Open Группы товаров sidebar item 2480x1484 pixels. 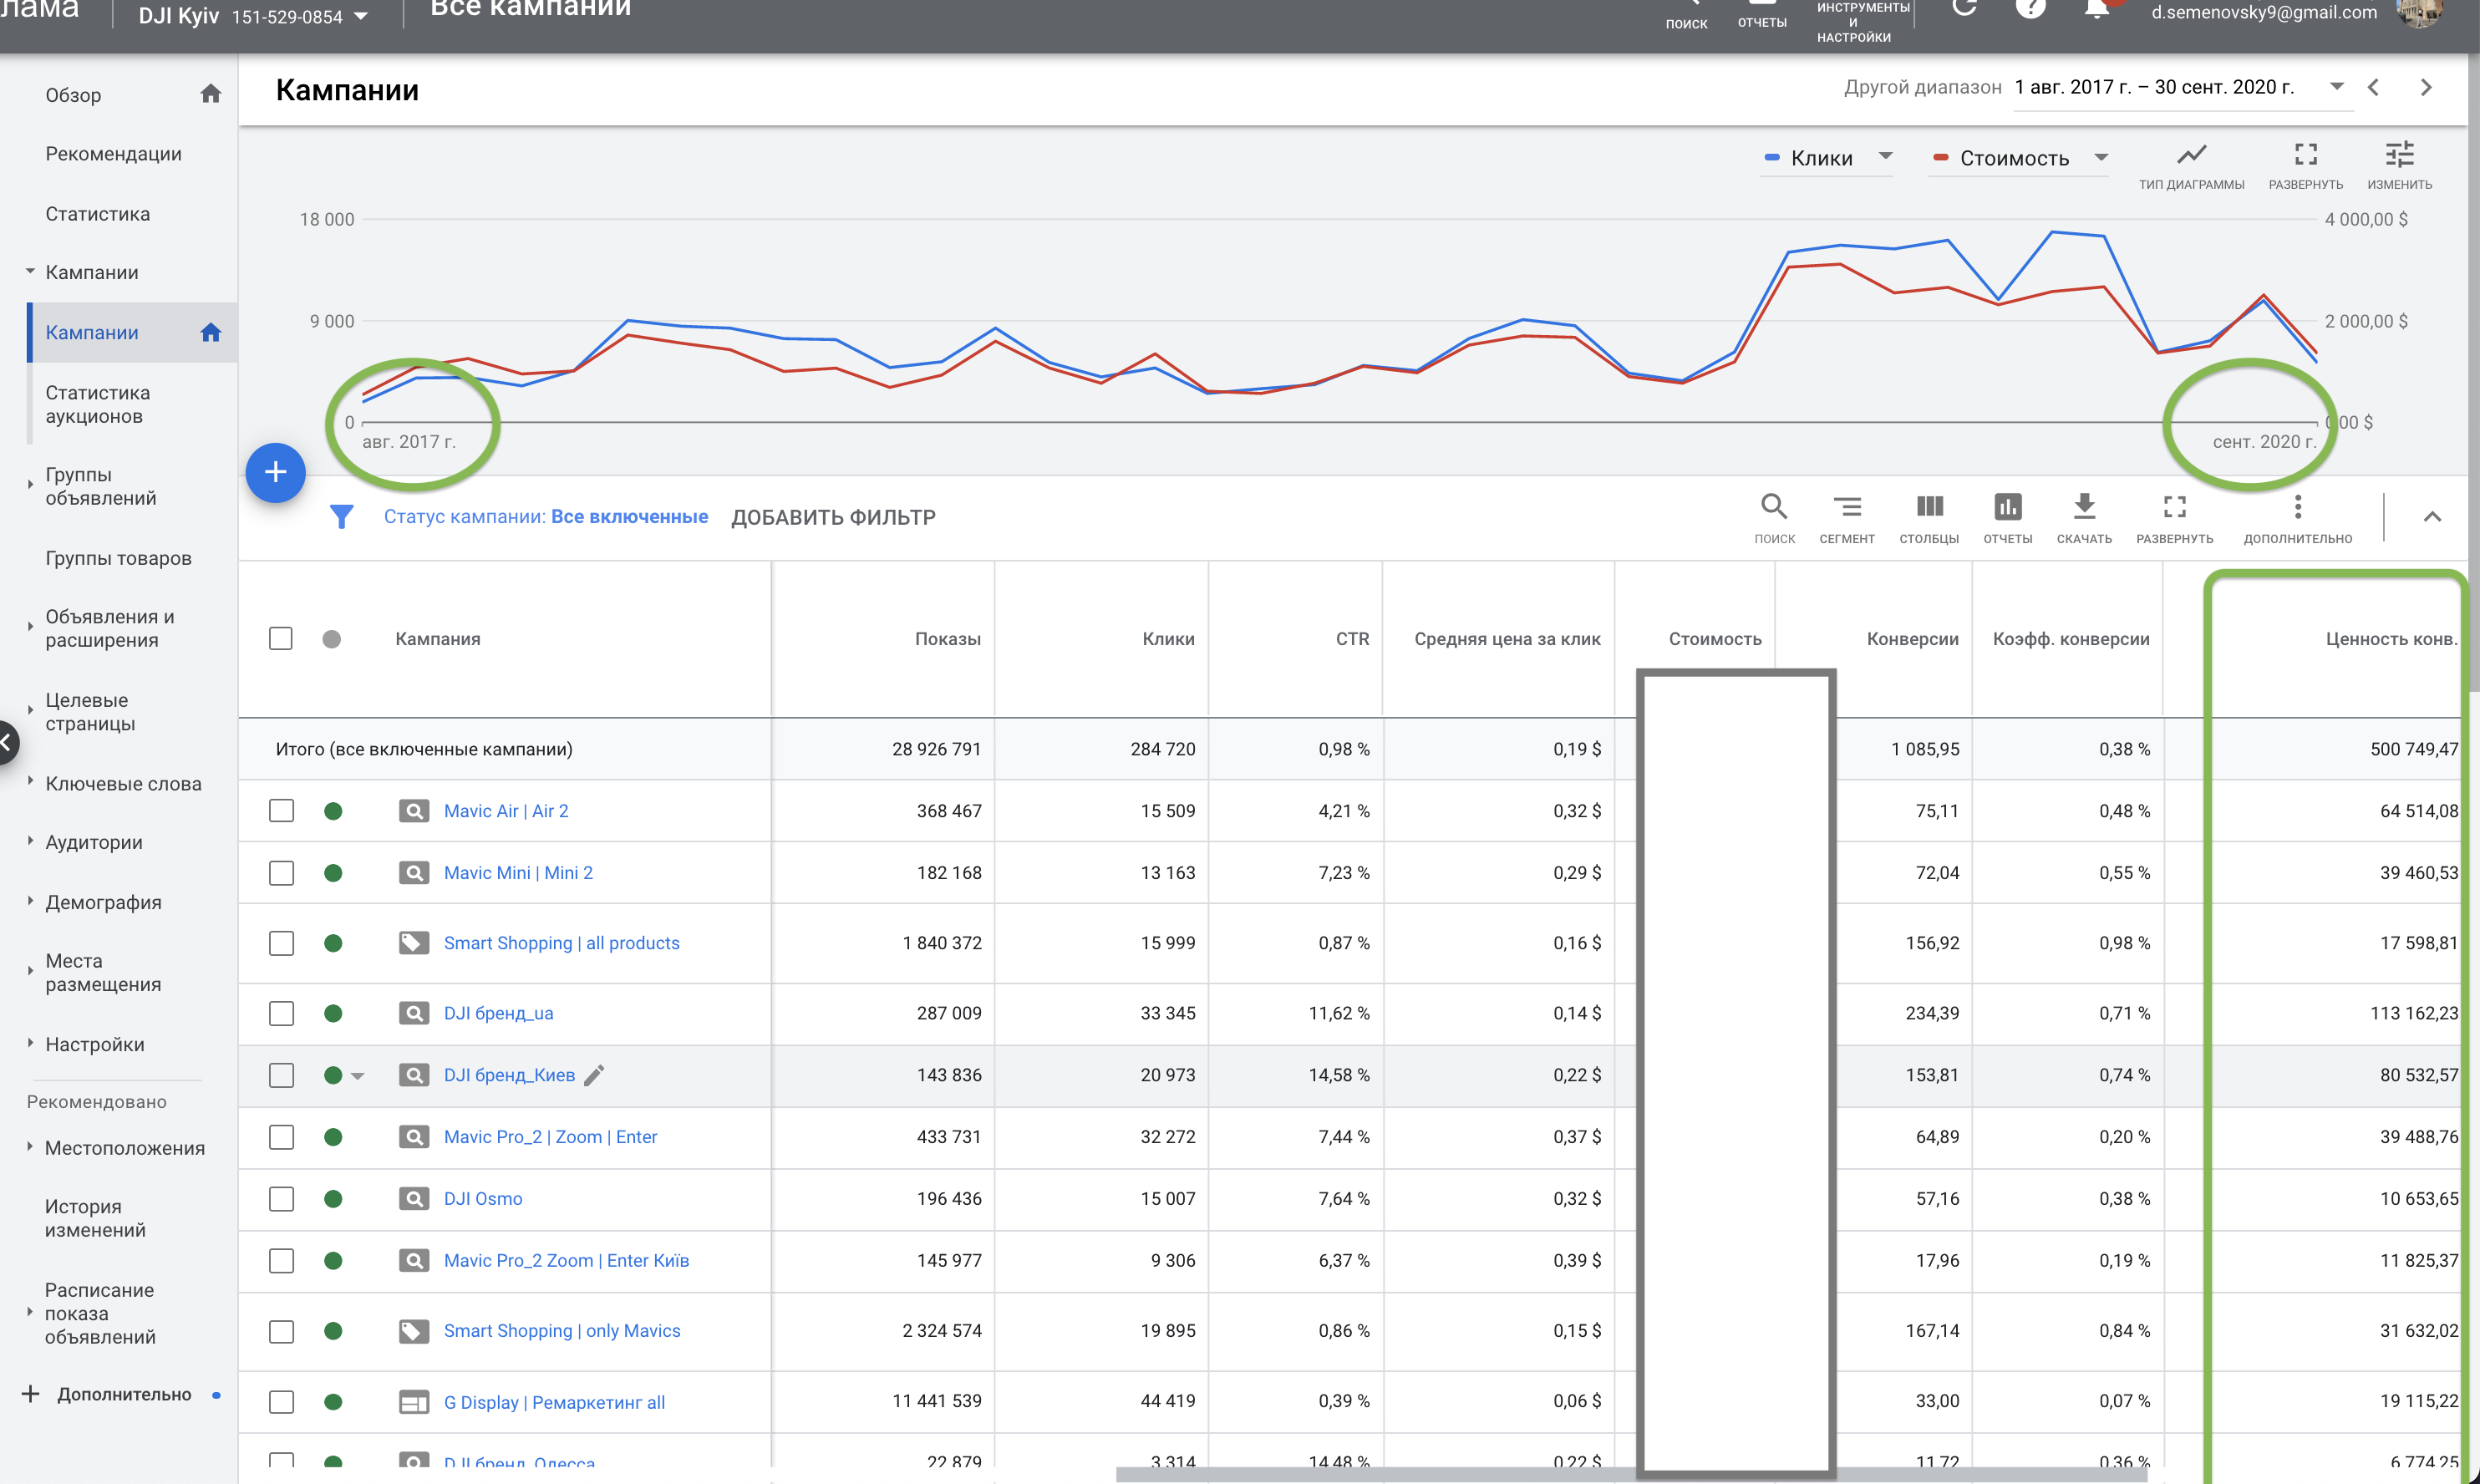(x=118, y=558)
